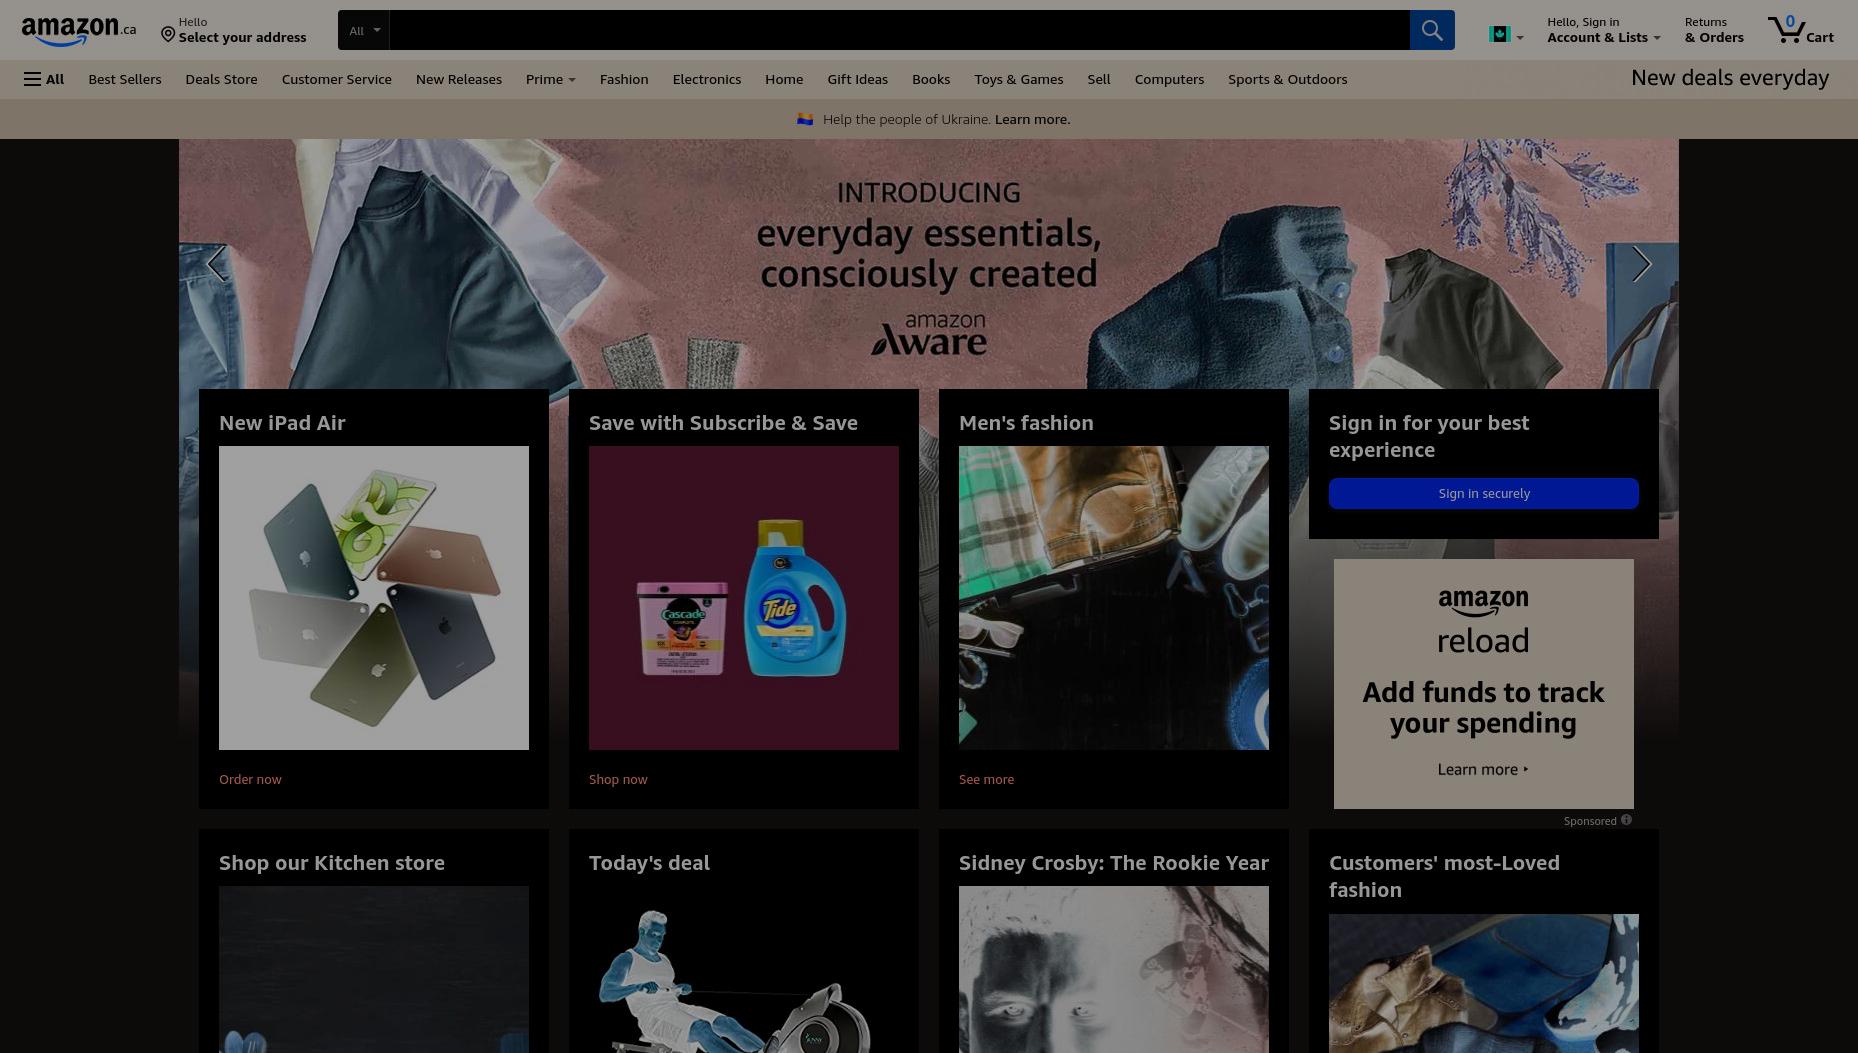The height and width of the screenshot is (1053, 1858).
Task: Open Customers' most-Loved fashion image
Action: click(x=1484, y=984)
